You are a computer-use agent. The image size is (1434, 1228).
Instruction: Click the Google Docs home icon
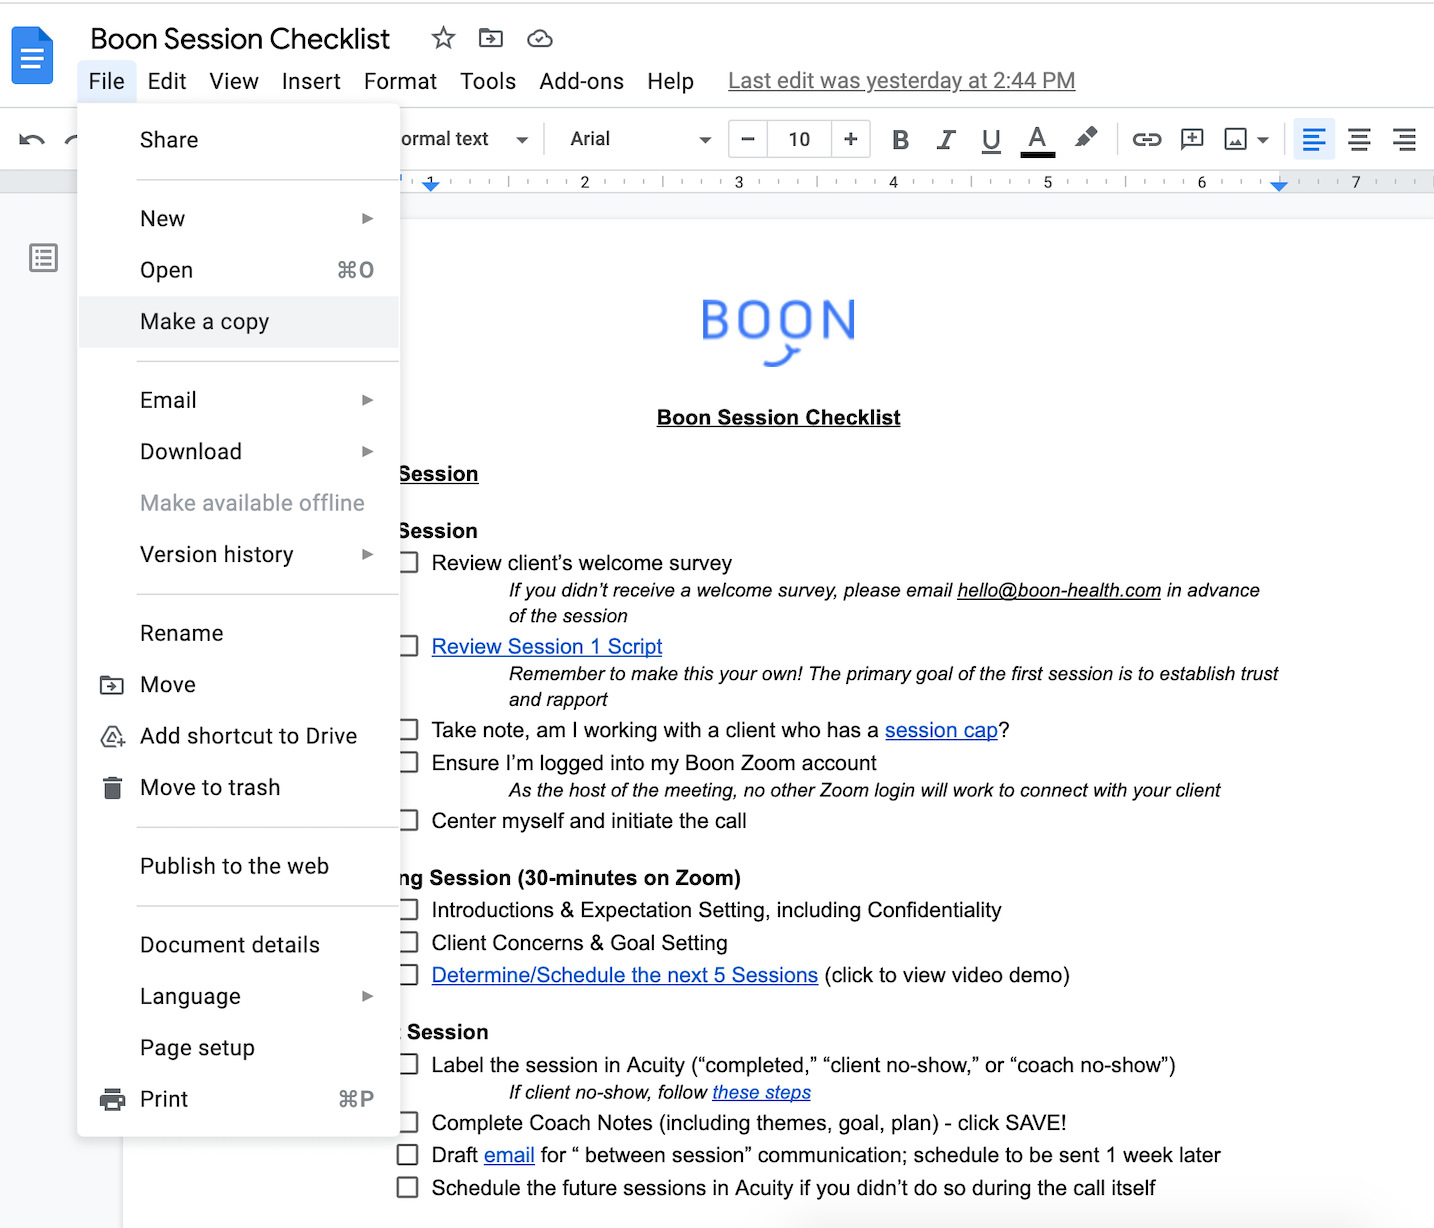pos(32,56)
